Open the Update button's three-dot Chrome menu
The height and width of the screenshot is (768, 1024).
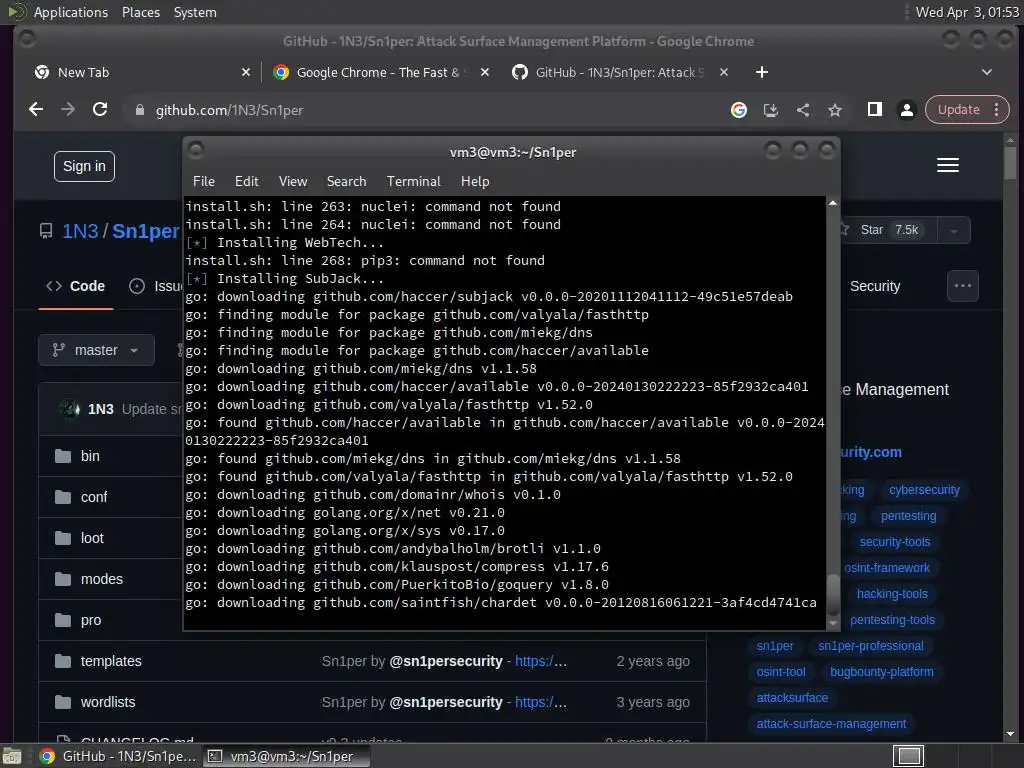coord(997,110)
